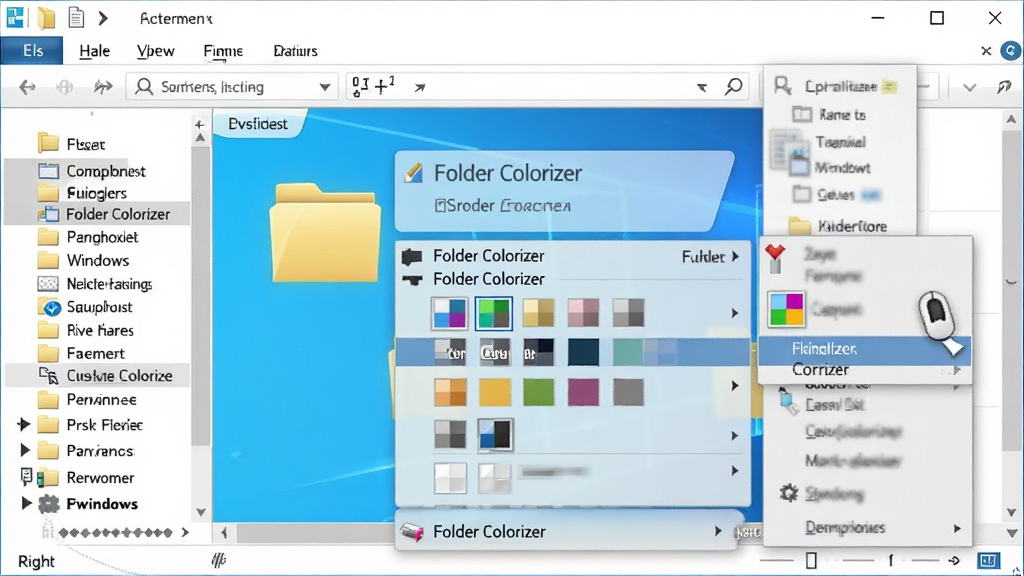
Task: Choose the purple magenta swatch
Action: 583,392
